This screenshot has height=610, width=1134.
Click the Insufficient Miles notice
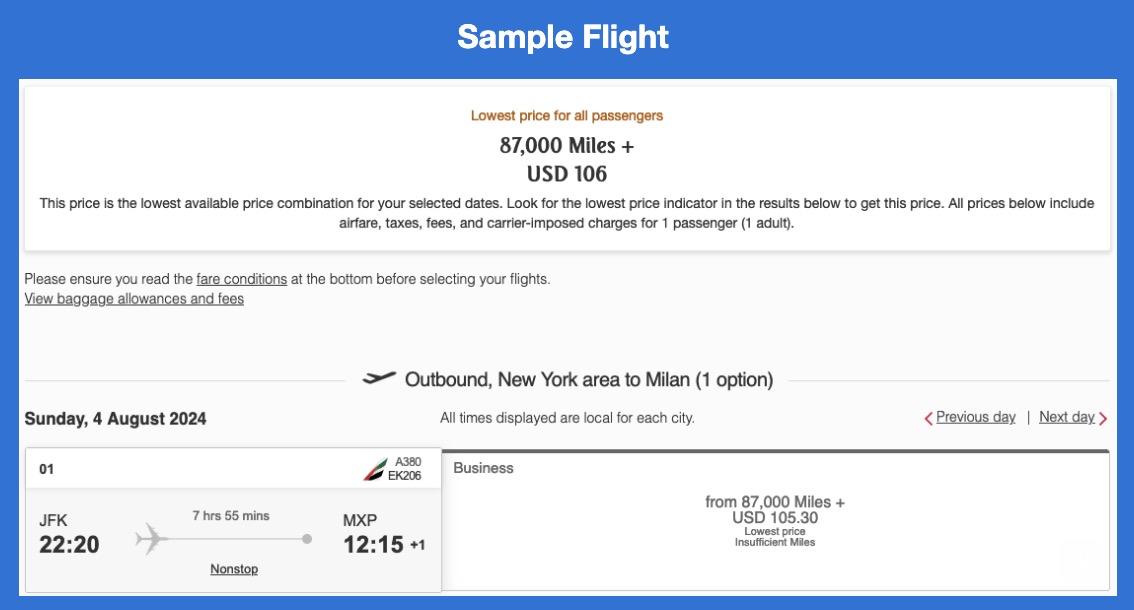pos(775,543)
